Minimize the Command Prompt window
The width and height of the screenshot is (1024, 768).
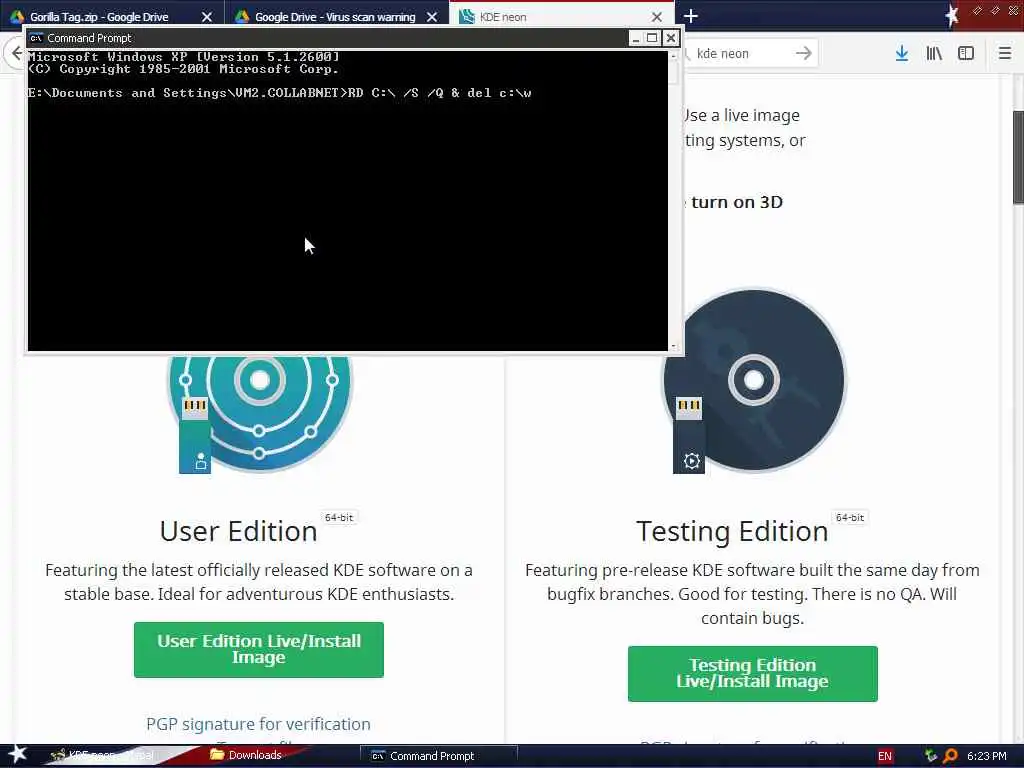635,38
